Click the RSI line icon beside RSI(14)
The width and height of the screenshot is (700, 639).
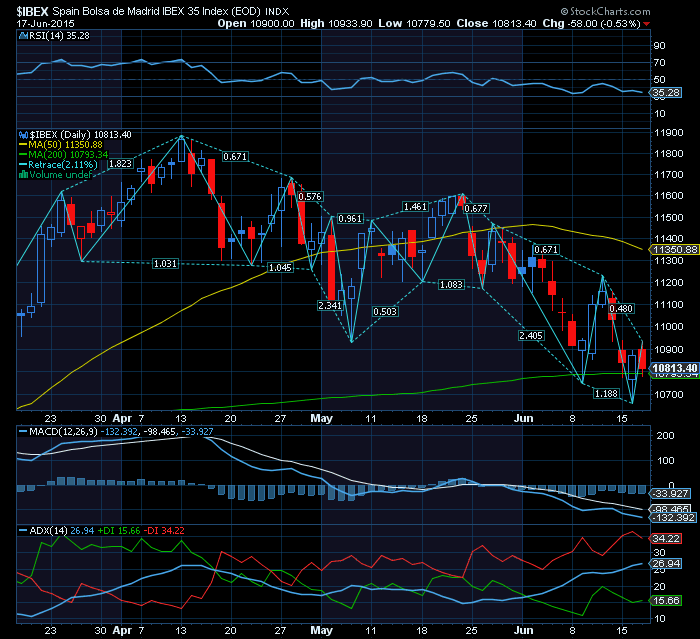23,36
